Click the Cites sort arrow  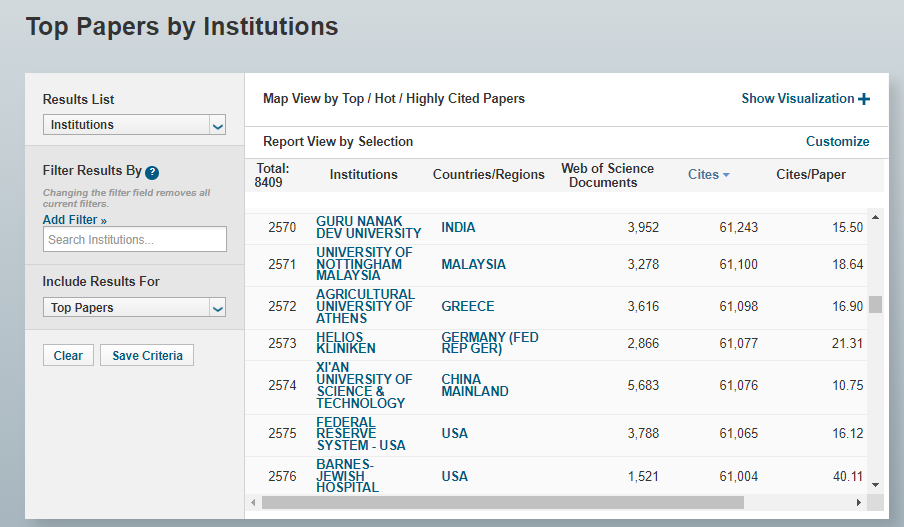[726, 175]
